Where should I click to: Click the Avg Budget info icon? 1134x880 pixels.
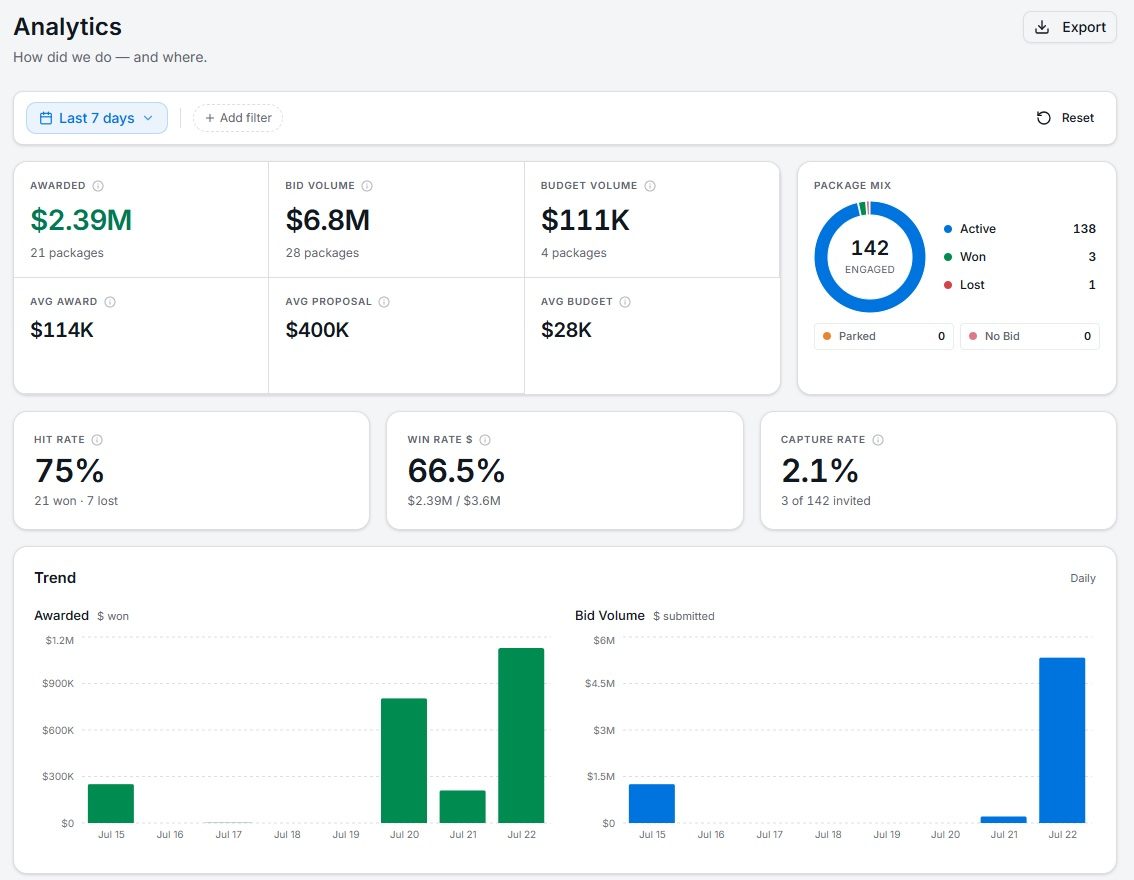coord(625,302)
